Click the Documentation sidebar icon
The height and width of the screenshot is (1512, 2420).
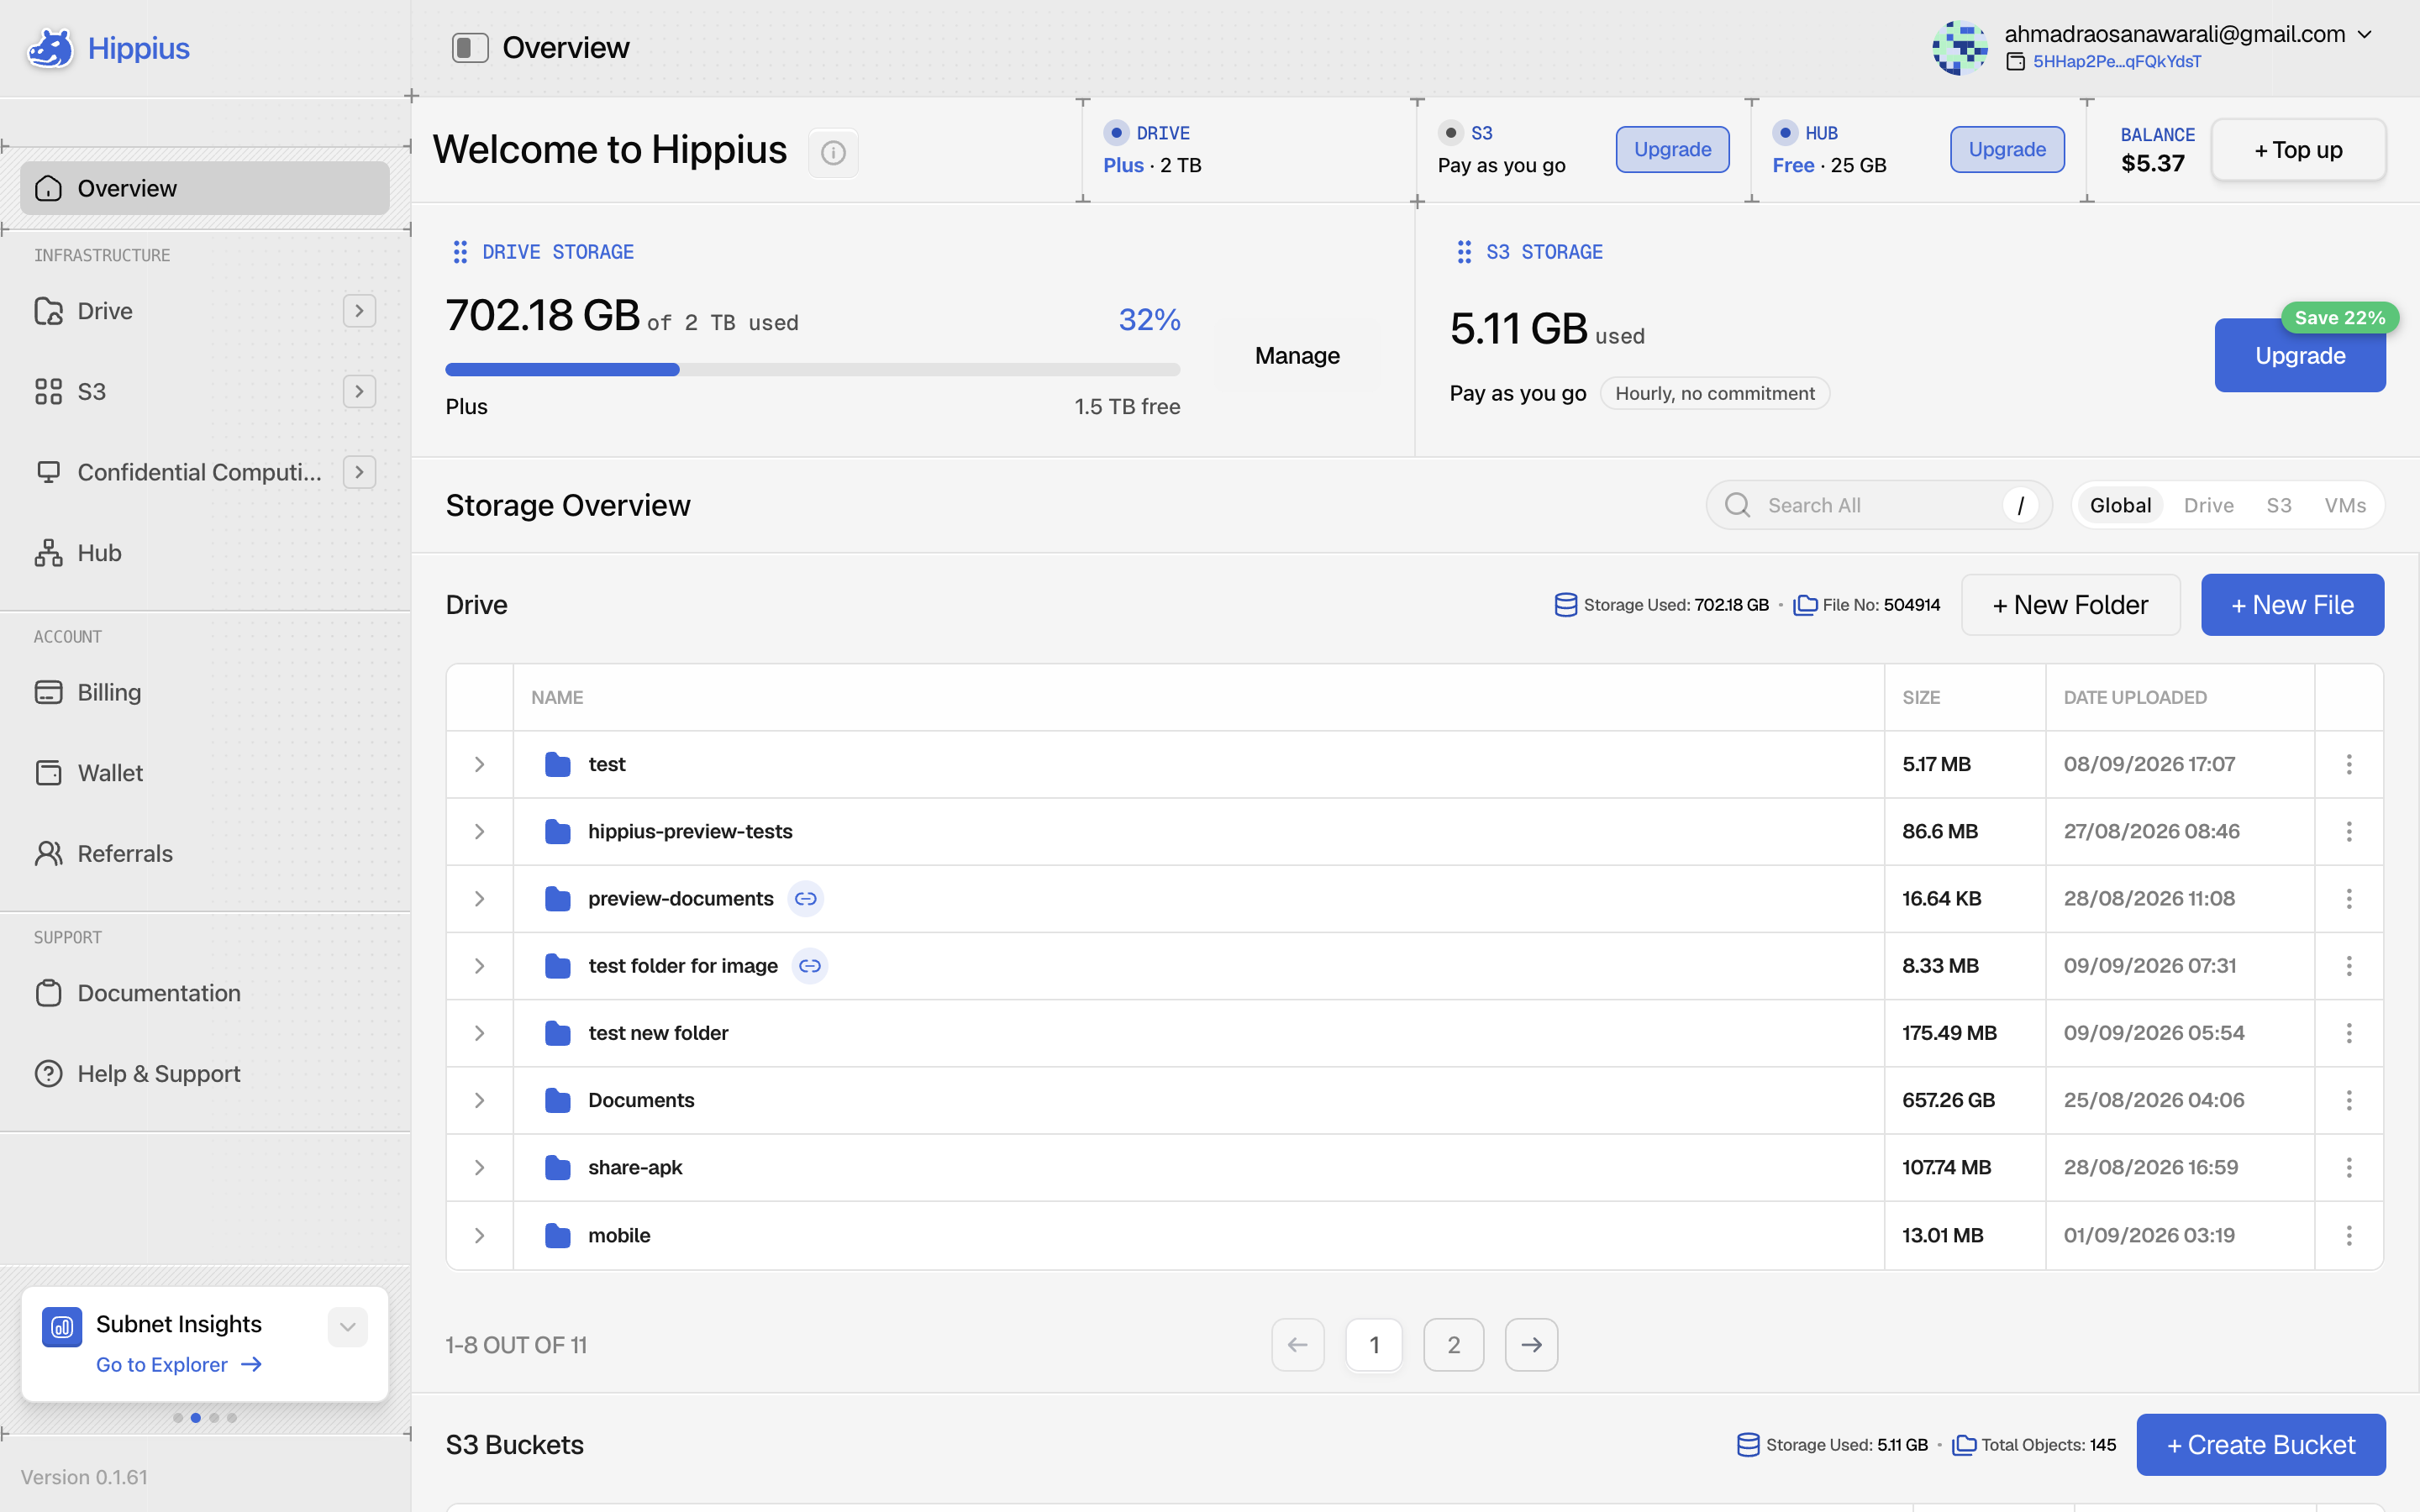point(48,993)
